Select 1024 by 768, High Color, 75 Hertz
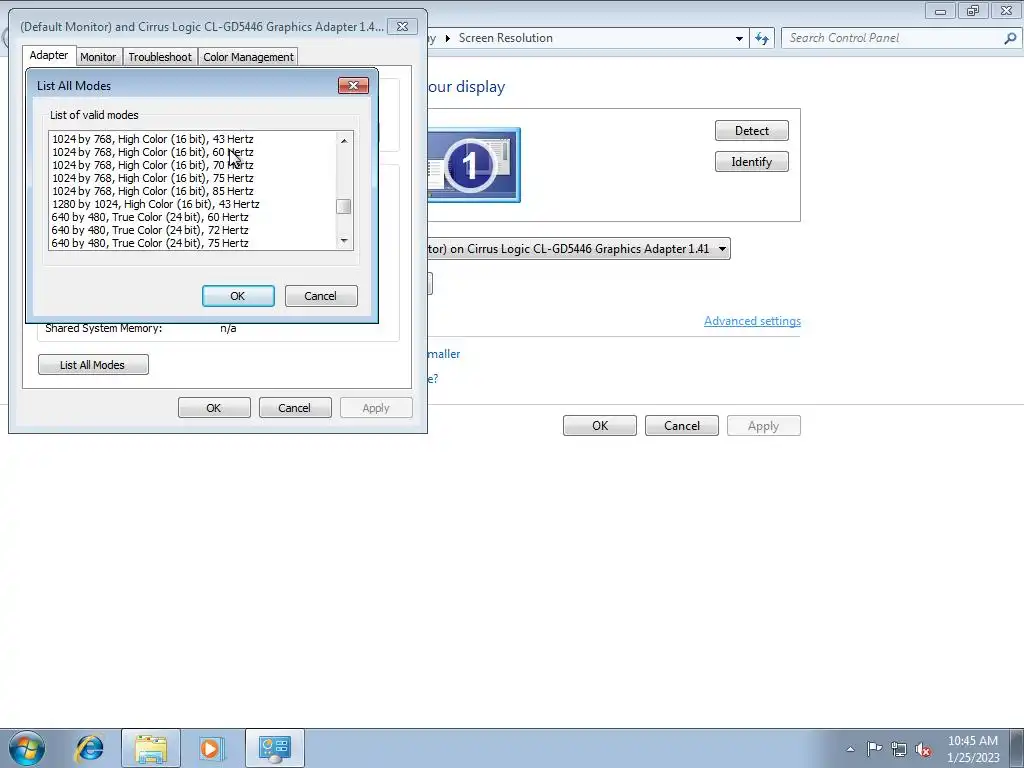Viewport: 1024px width, 768px height. click(193, 178)
